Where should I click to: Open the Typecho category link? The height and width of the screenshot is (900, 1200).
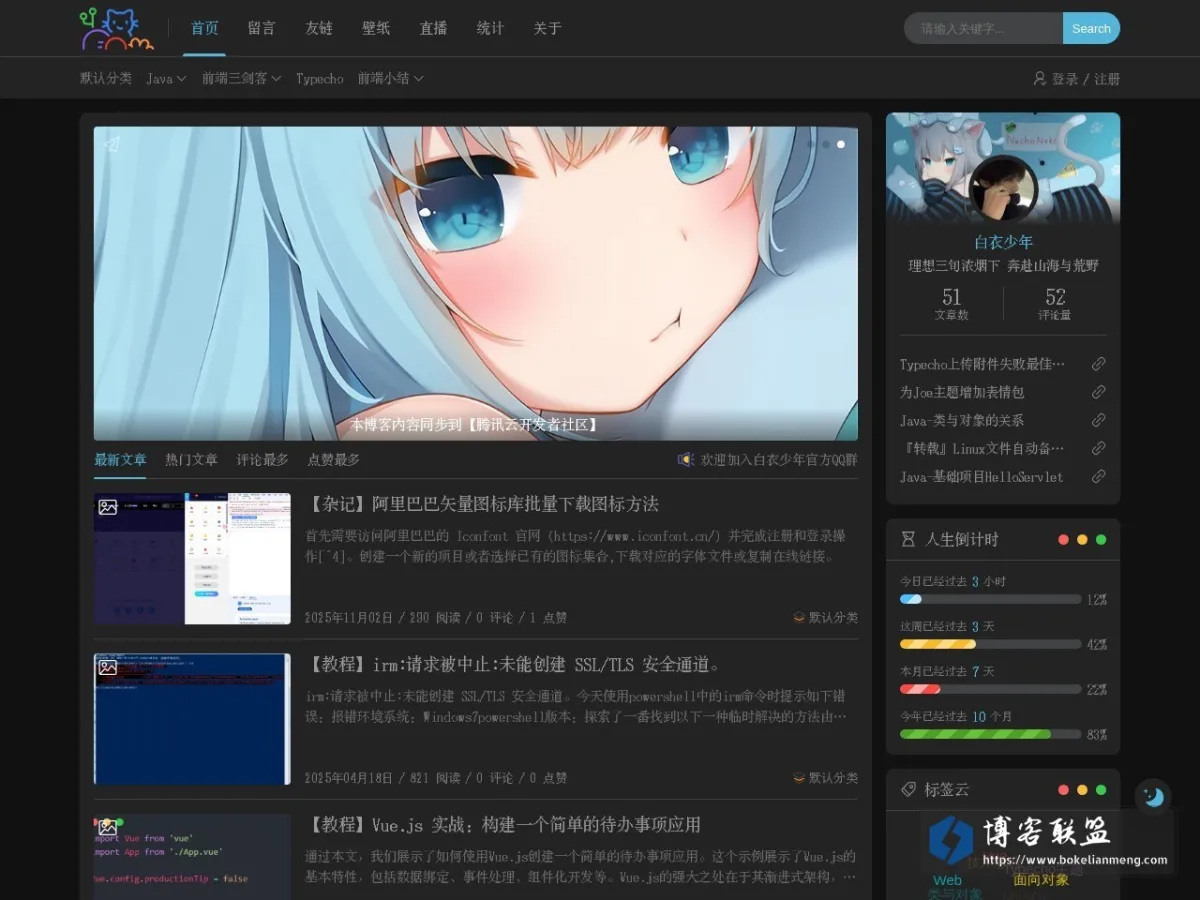[319, 78]
